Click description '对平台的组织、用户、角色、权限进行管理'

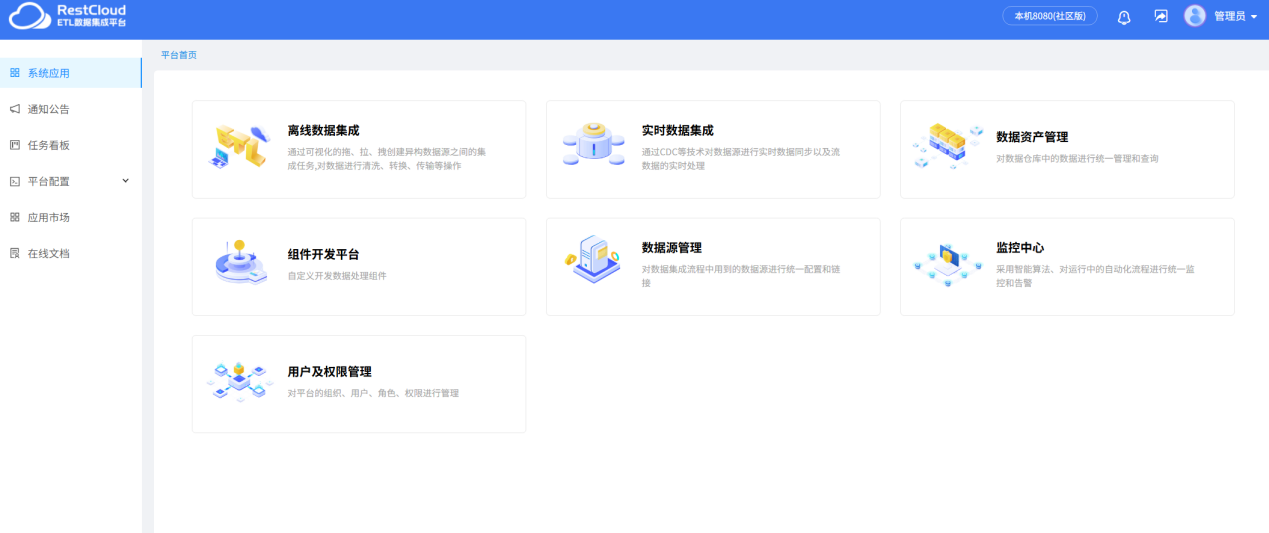(x=373, y=393)
